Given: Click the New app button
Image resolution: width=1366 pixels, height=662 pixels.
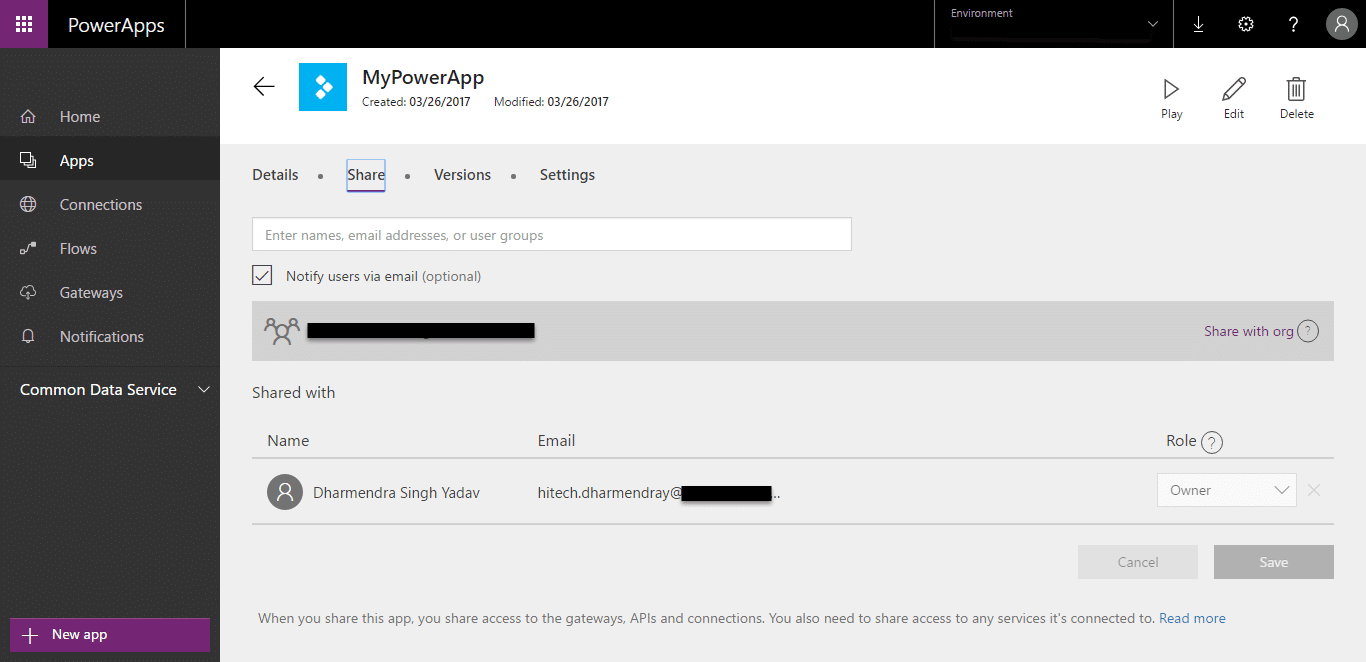Looking at the screenshot, I should pos(110,635).
